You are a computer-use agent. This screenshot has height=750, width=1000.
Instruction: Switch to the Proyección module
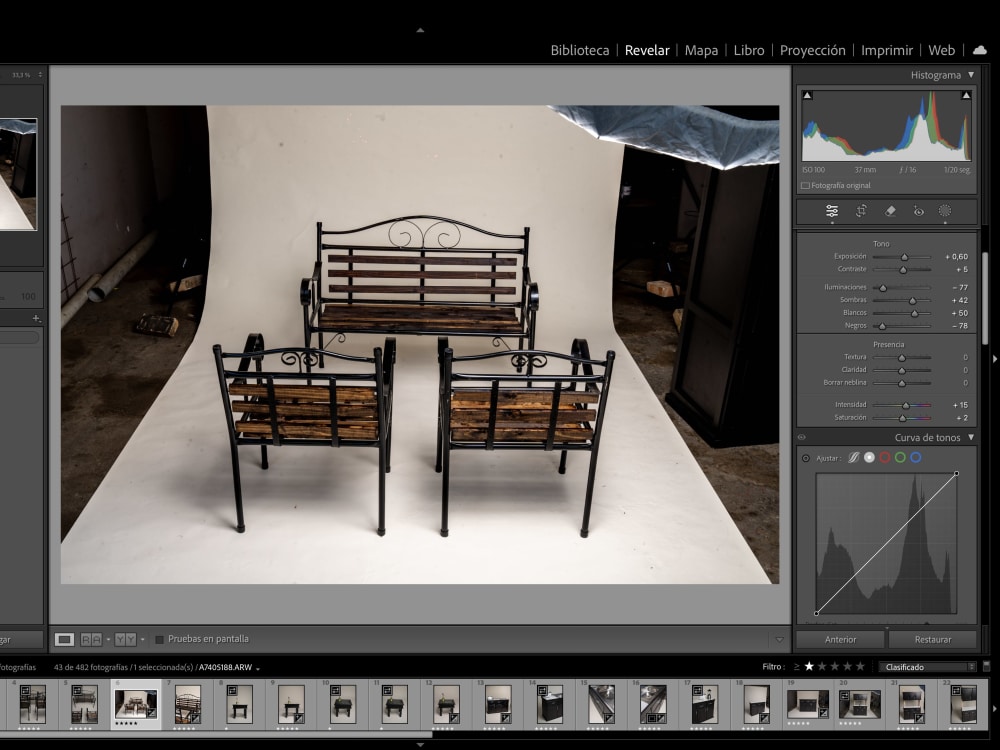click(812, 50)
